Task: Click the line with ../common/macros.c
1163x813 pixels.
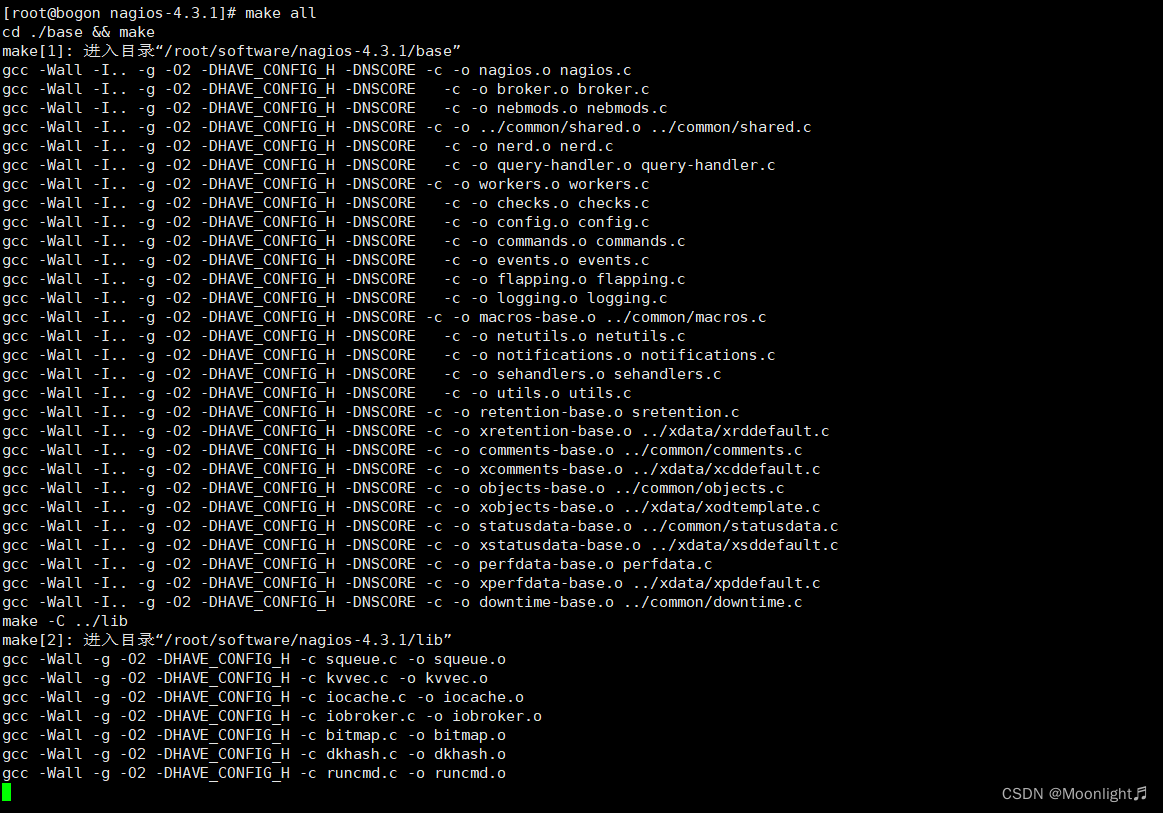Action: pyautogui.click(x=384, y=317)
